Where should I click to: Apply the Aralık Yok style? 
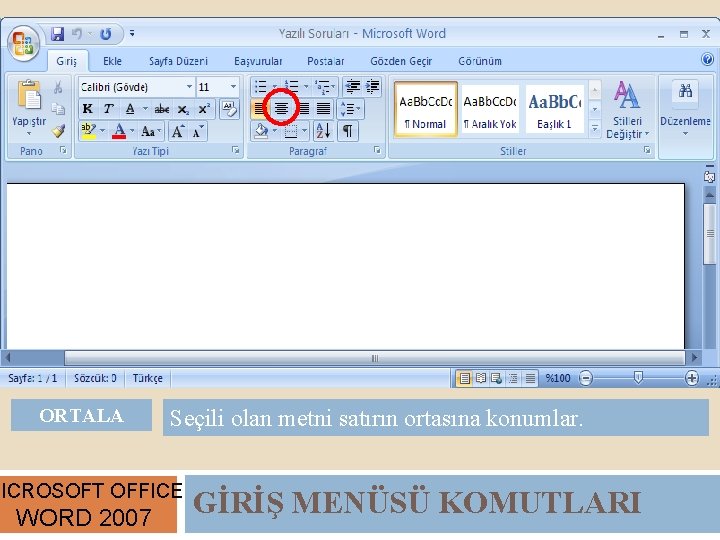490,109
